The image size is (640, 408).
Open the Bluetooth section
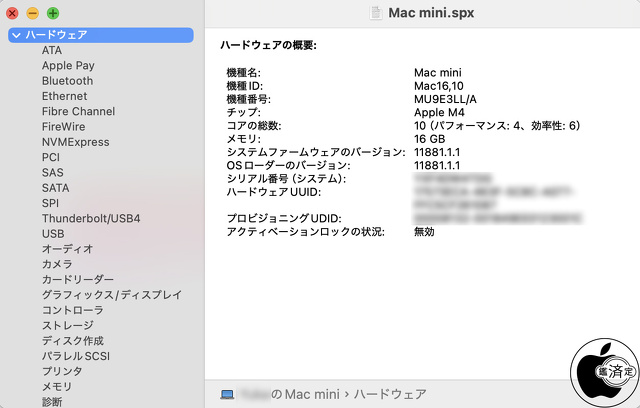67,81
